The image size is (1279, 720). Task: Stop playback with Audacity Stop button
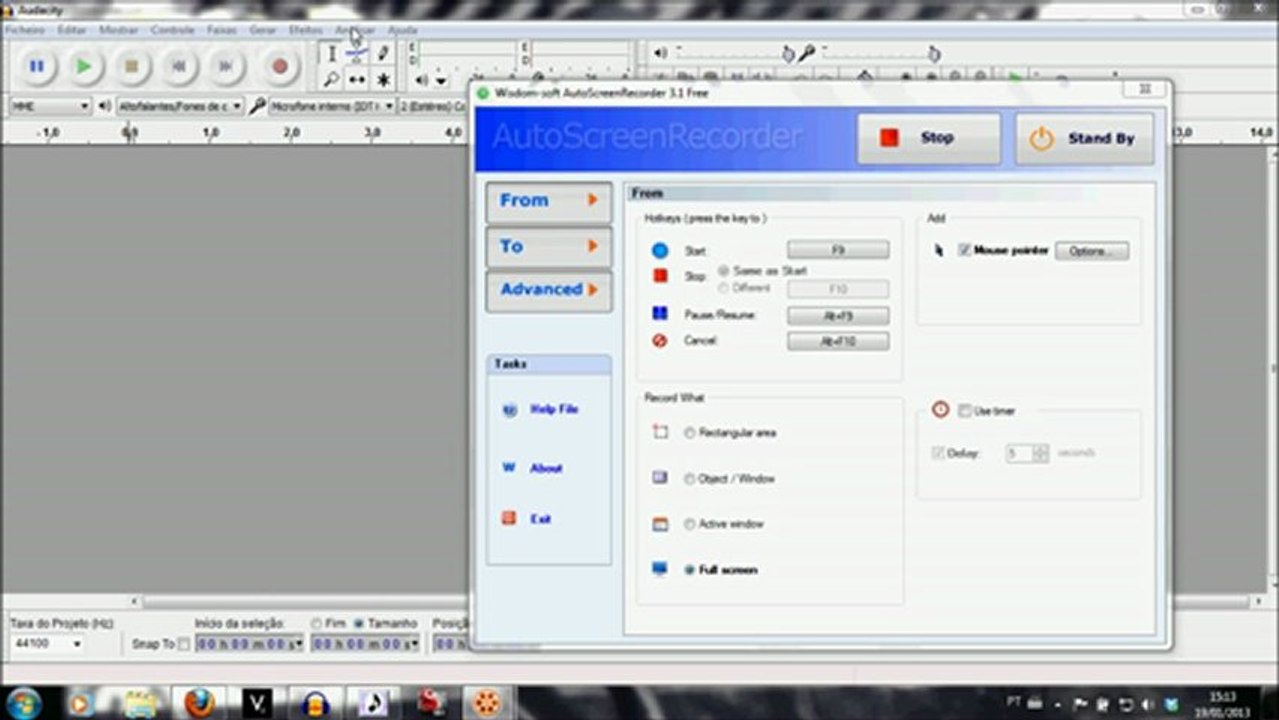132,67
